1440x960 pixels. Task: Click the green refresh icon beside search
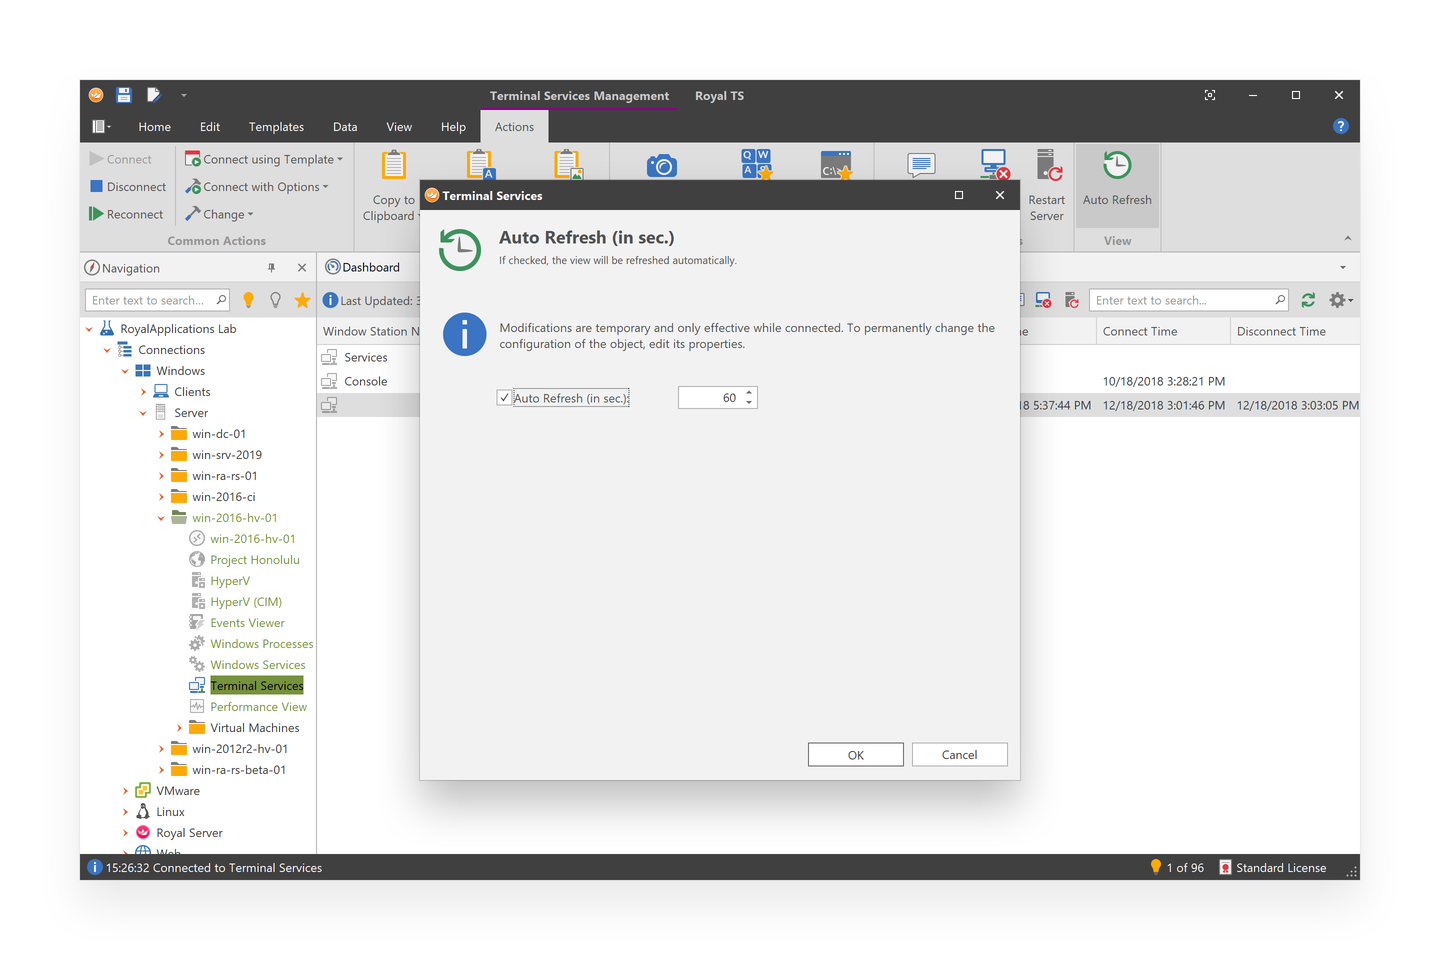[x=1308, y=300]
